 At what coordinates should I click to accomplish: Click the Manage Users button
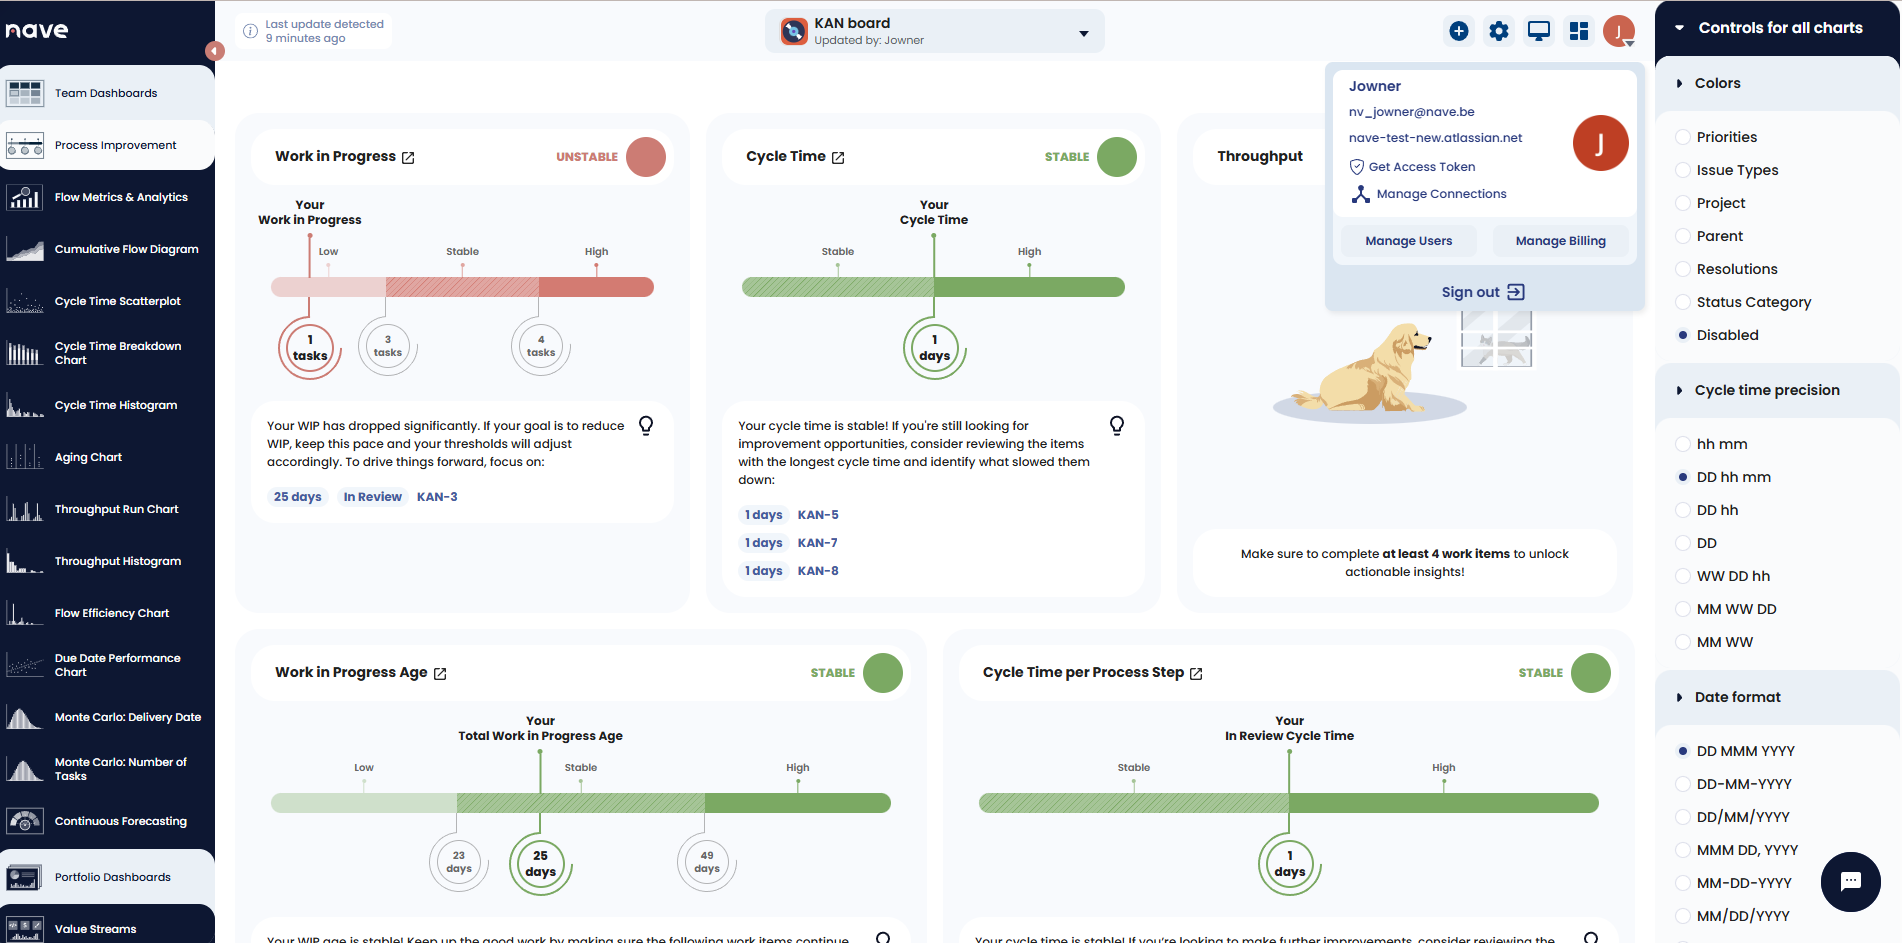(1407, 240)
